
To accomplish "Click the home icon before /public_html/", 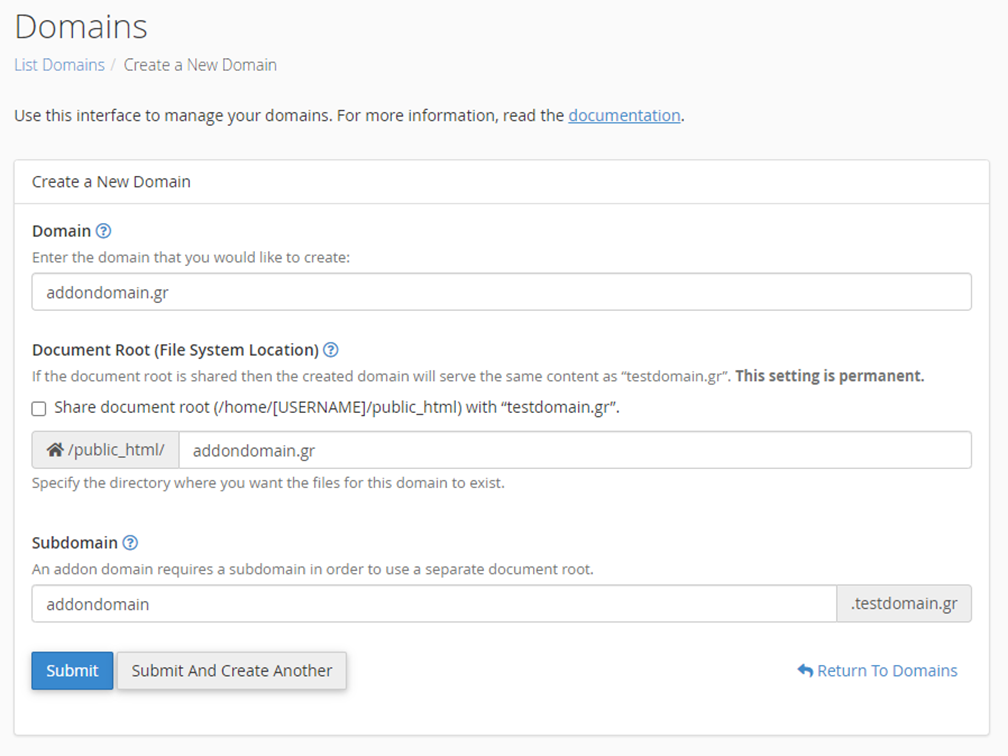I will click(x=55, y=450).
